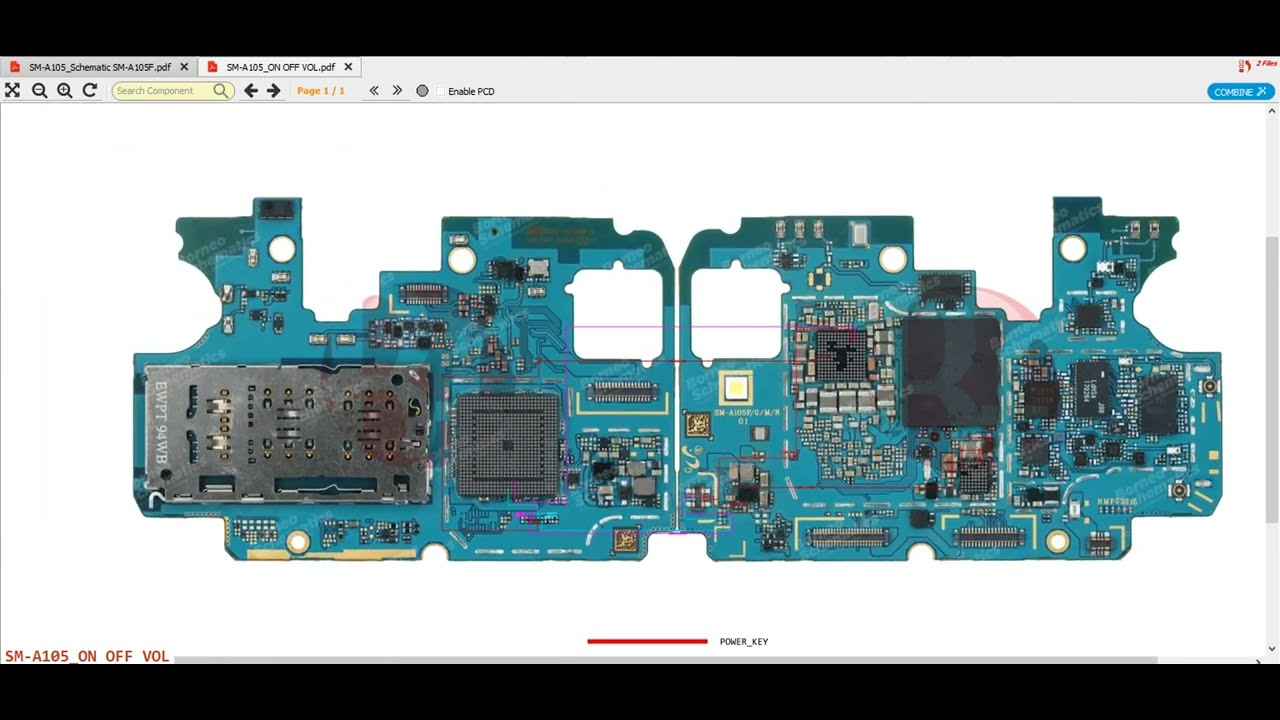Click the 2 Files label
Image resolution: width=1280 pixels, height=720 pixels.
click(1265, 63)
